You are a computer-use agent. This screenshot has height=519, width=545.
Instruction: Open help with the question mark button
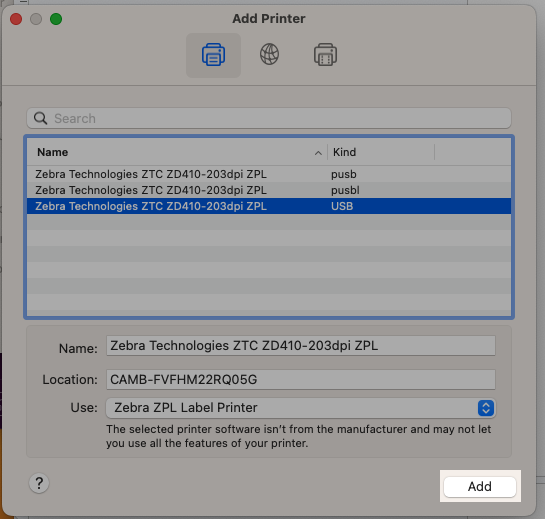(39, 483)
